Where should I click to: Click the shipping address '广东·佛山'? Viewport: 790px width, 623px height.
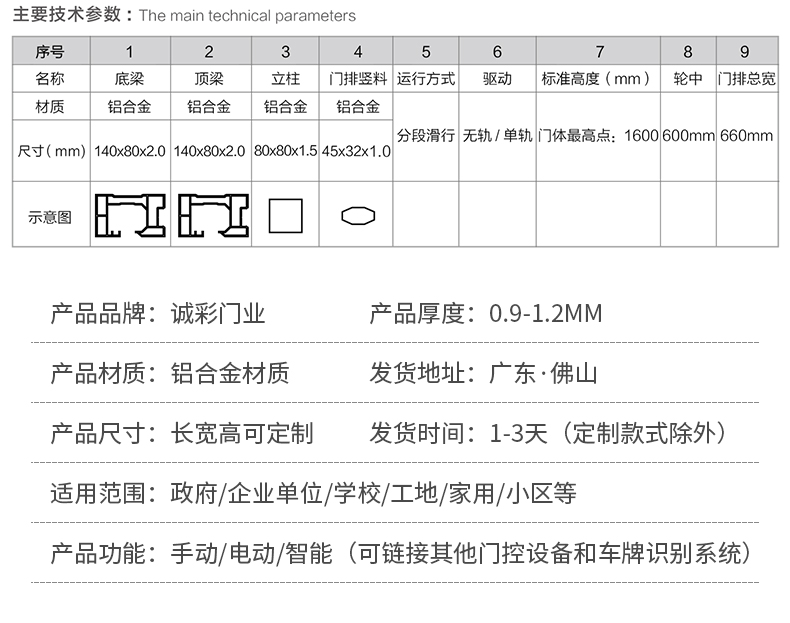click(543, 373)
